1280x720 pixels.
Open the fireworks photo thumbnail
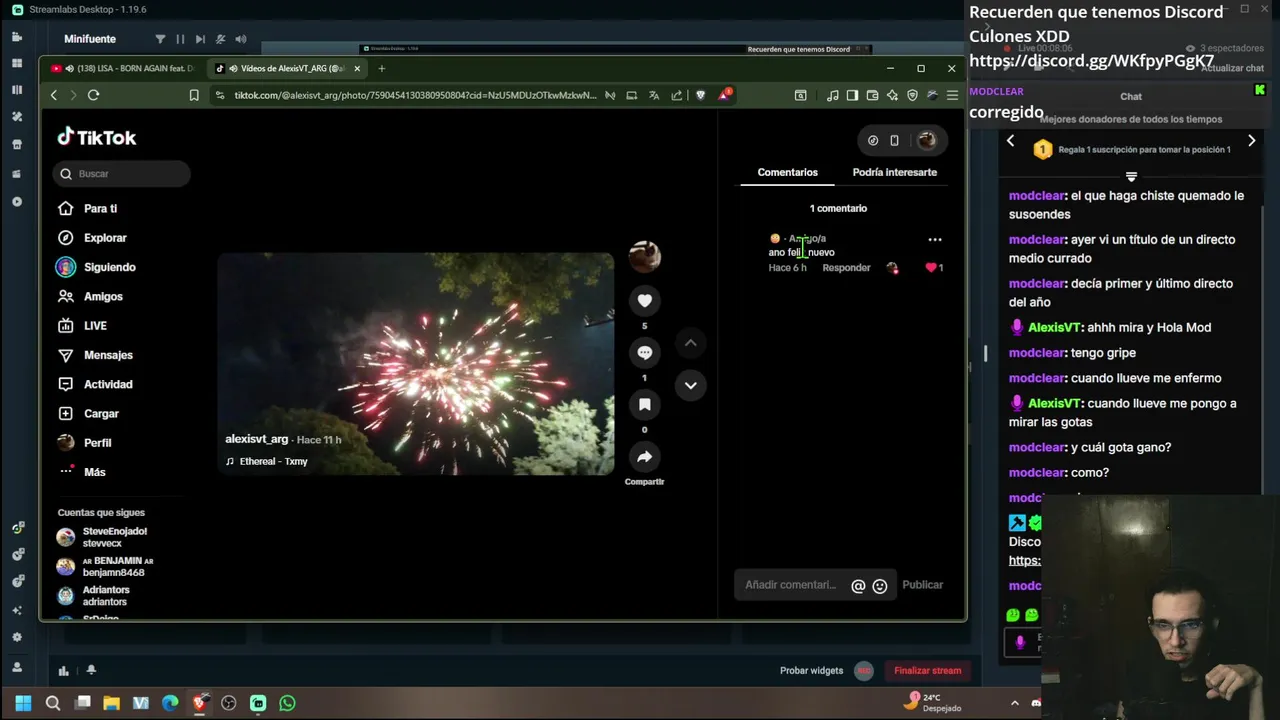click(x=416, y=364)
